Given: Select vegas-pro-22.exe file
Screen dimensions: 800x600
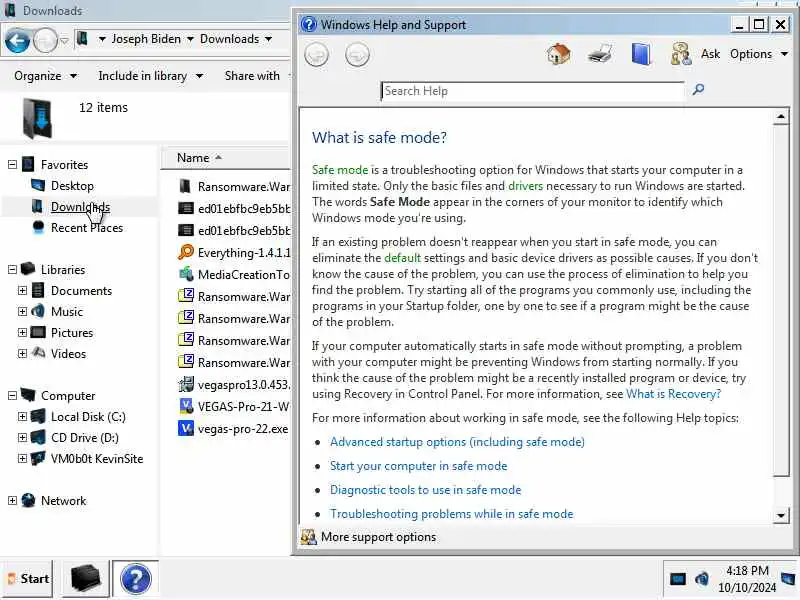Looking at the screenshot, I should tap(234, 429).
